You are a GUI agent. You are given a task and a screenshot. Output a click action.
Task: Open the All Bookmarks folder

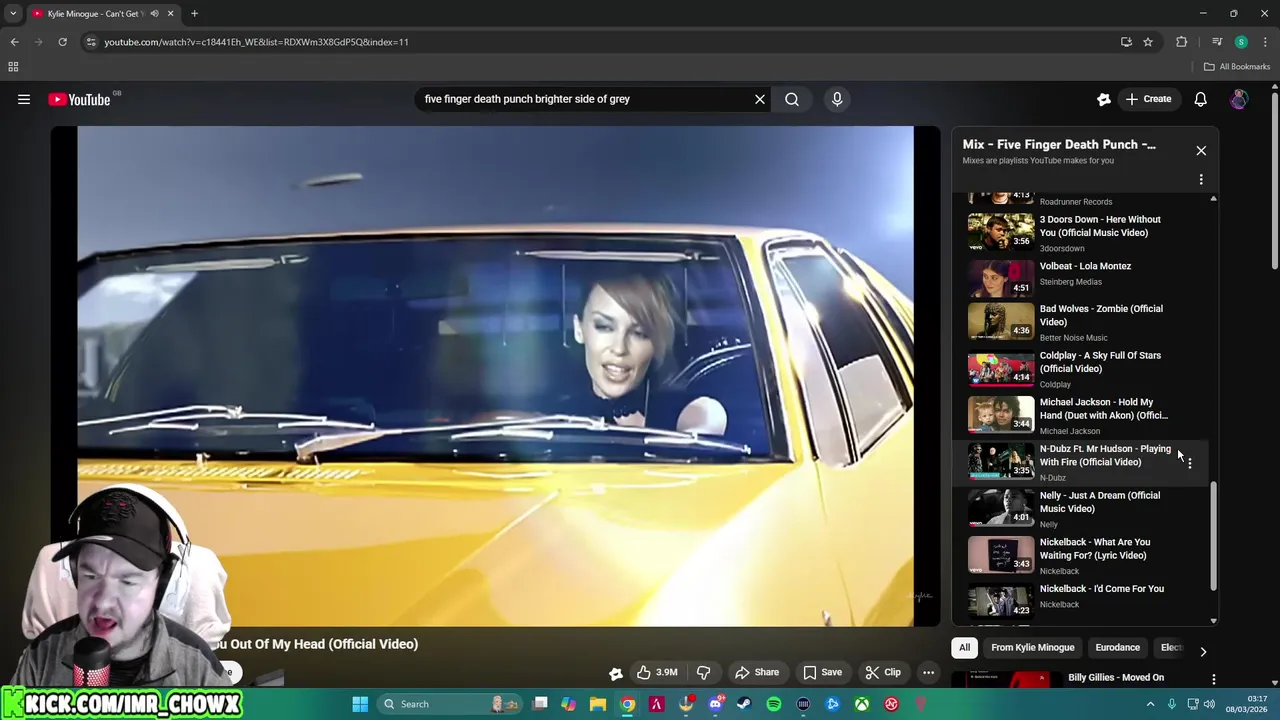[1237, 67]
